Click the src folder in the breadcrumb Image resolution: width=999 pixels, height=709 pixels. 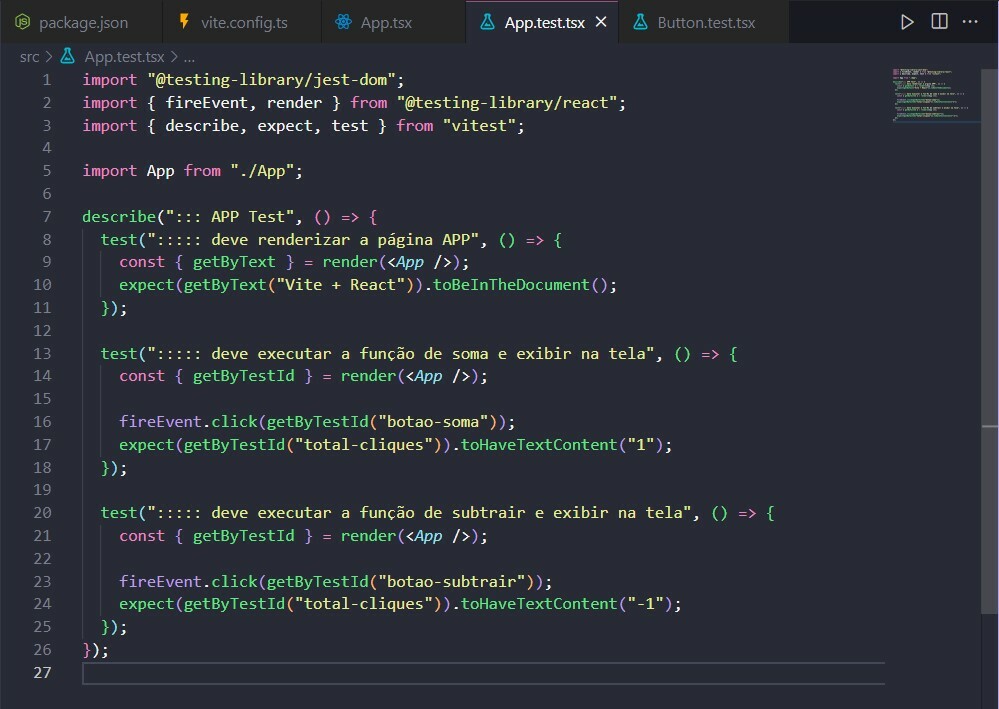30,57
